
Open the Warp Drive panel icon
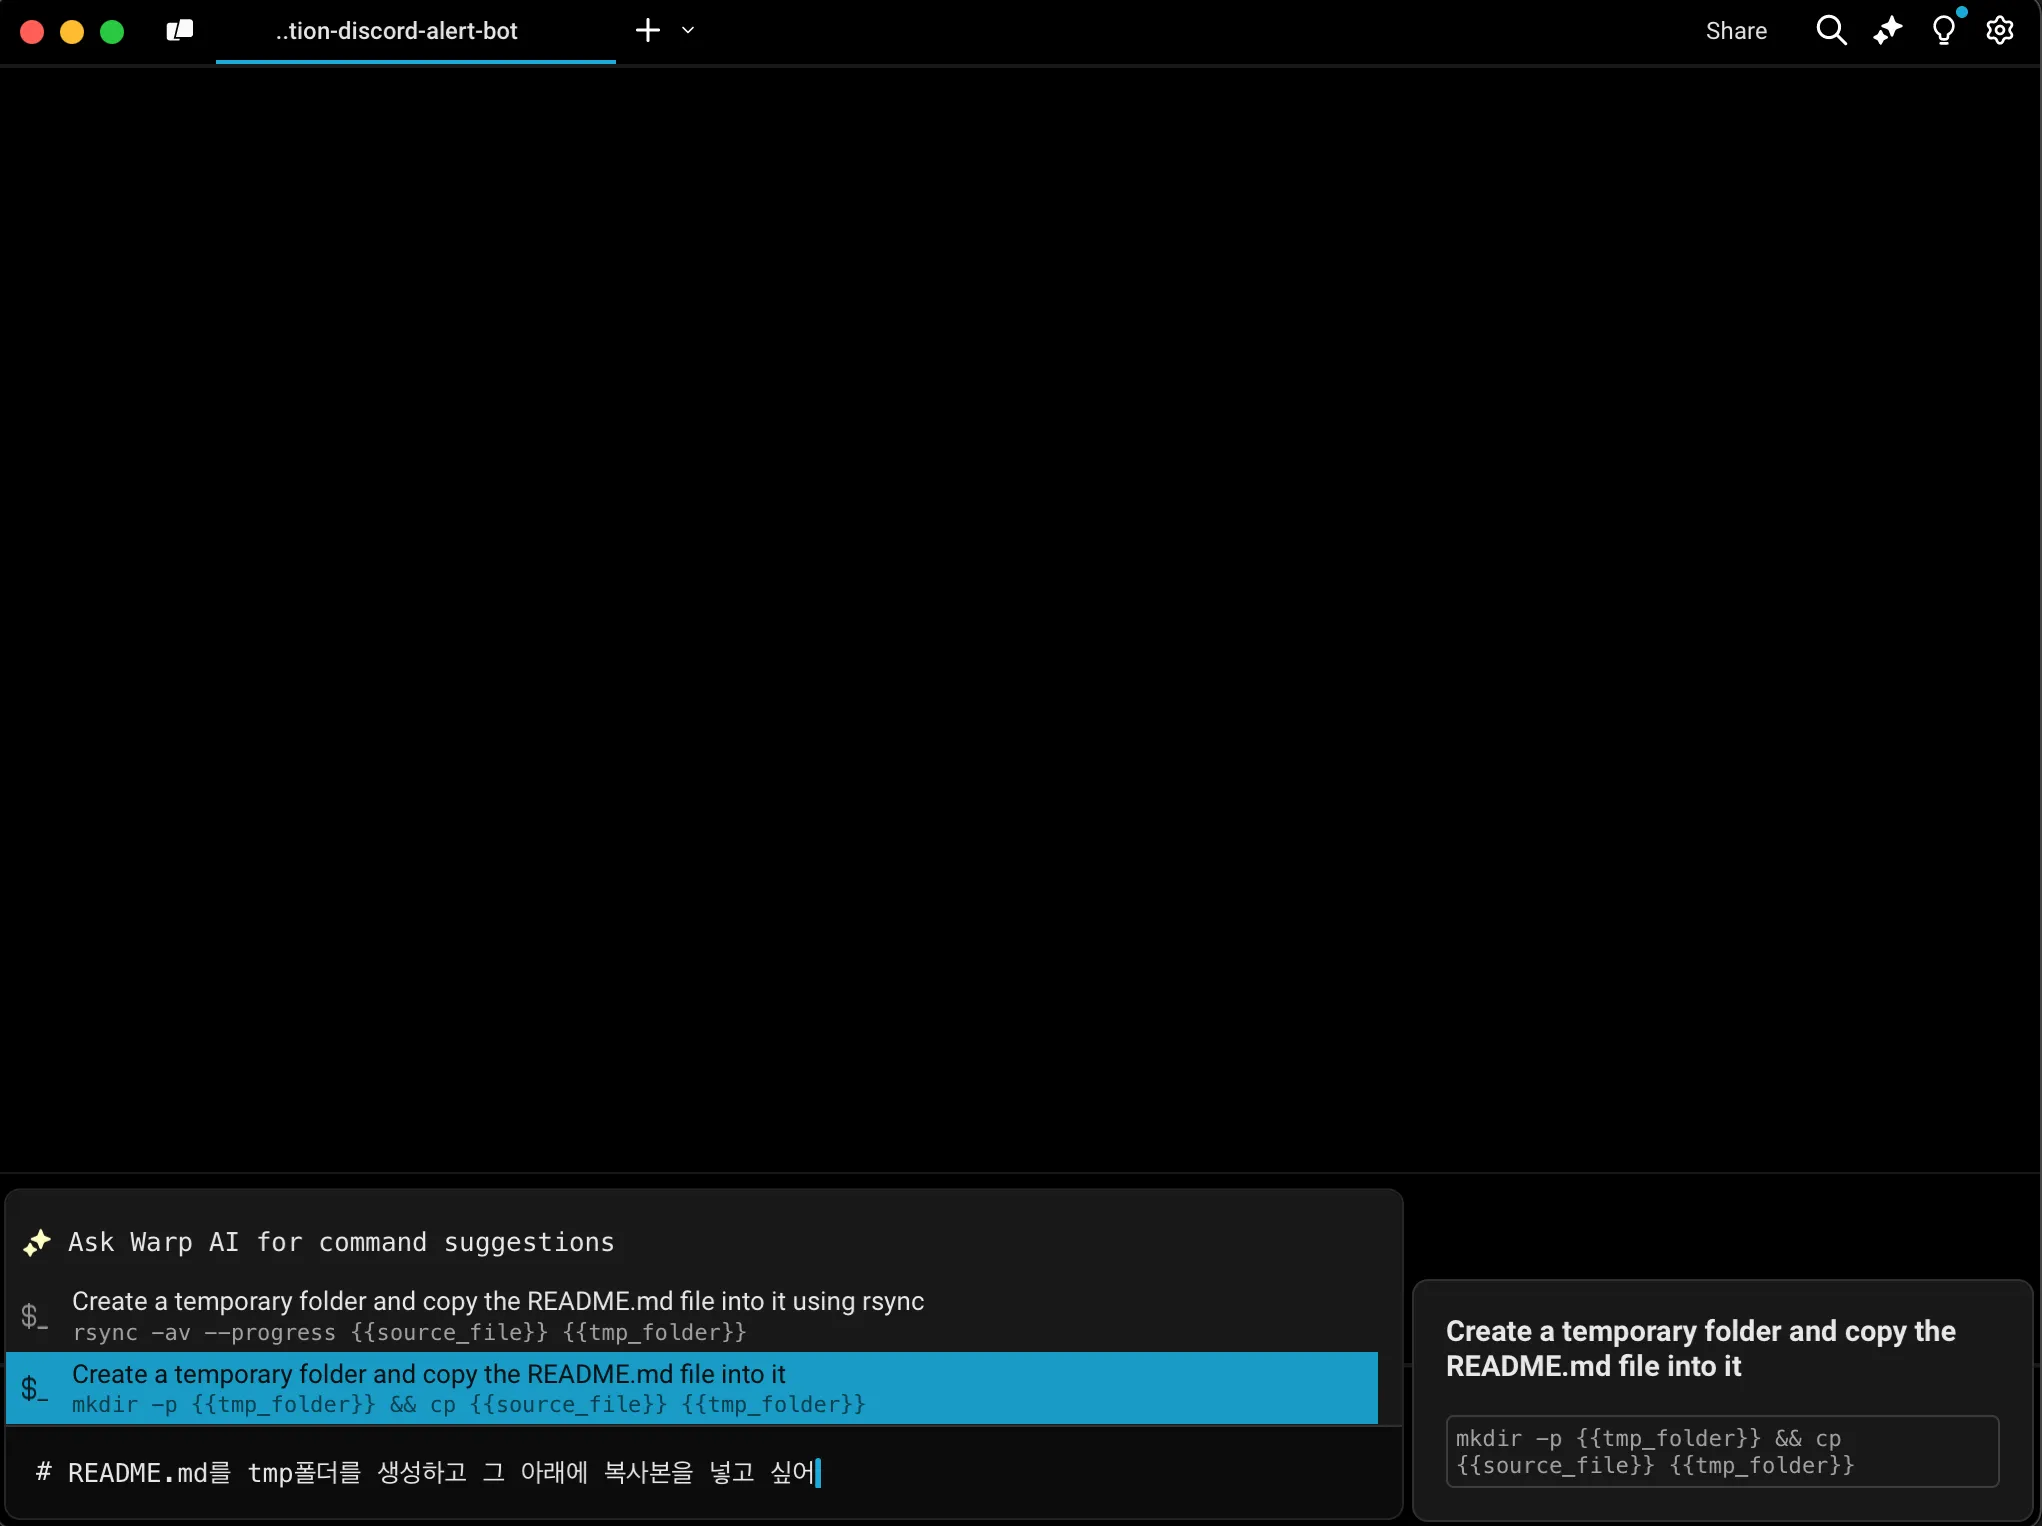pyautogui.click(x=180, y=31)
